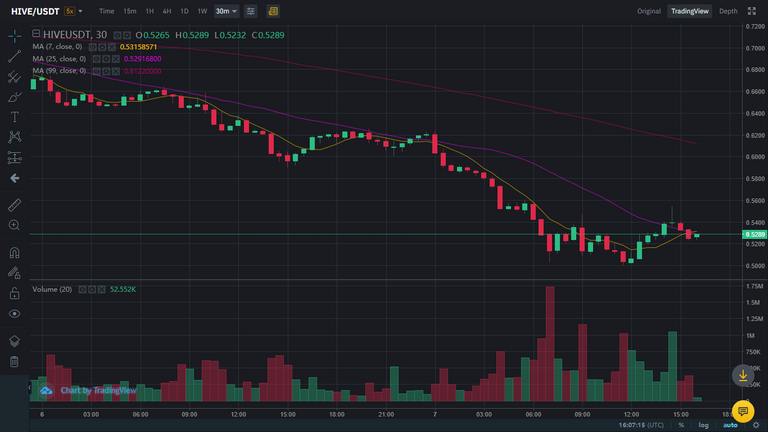Select the TradingView chart tab
The image size is (768, 432).
(x=690, y=11)
